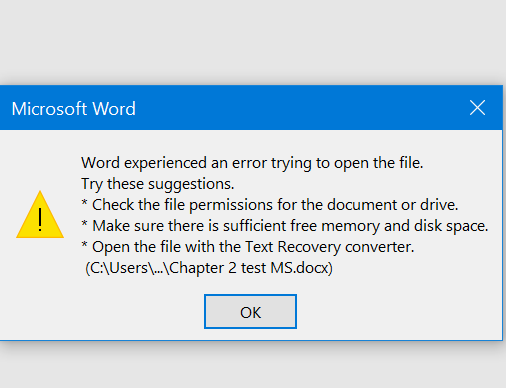Click the 'Check the file permissions' suggestion

[x=275, y=205]
